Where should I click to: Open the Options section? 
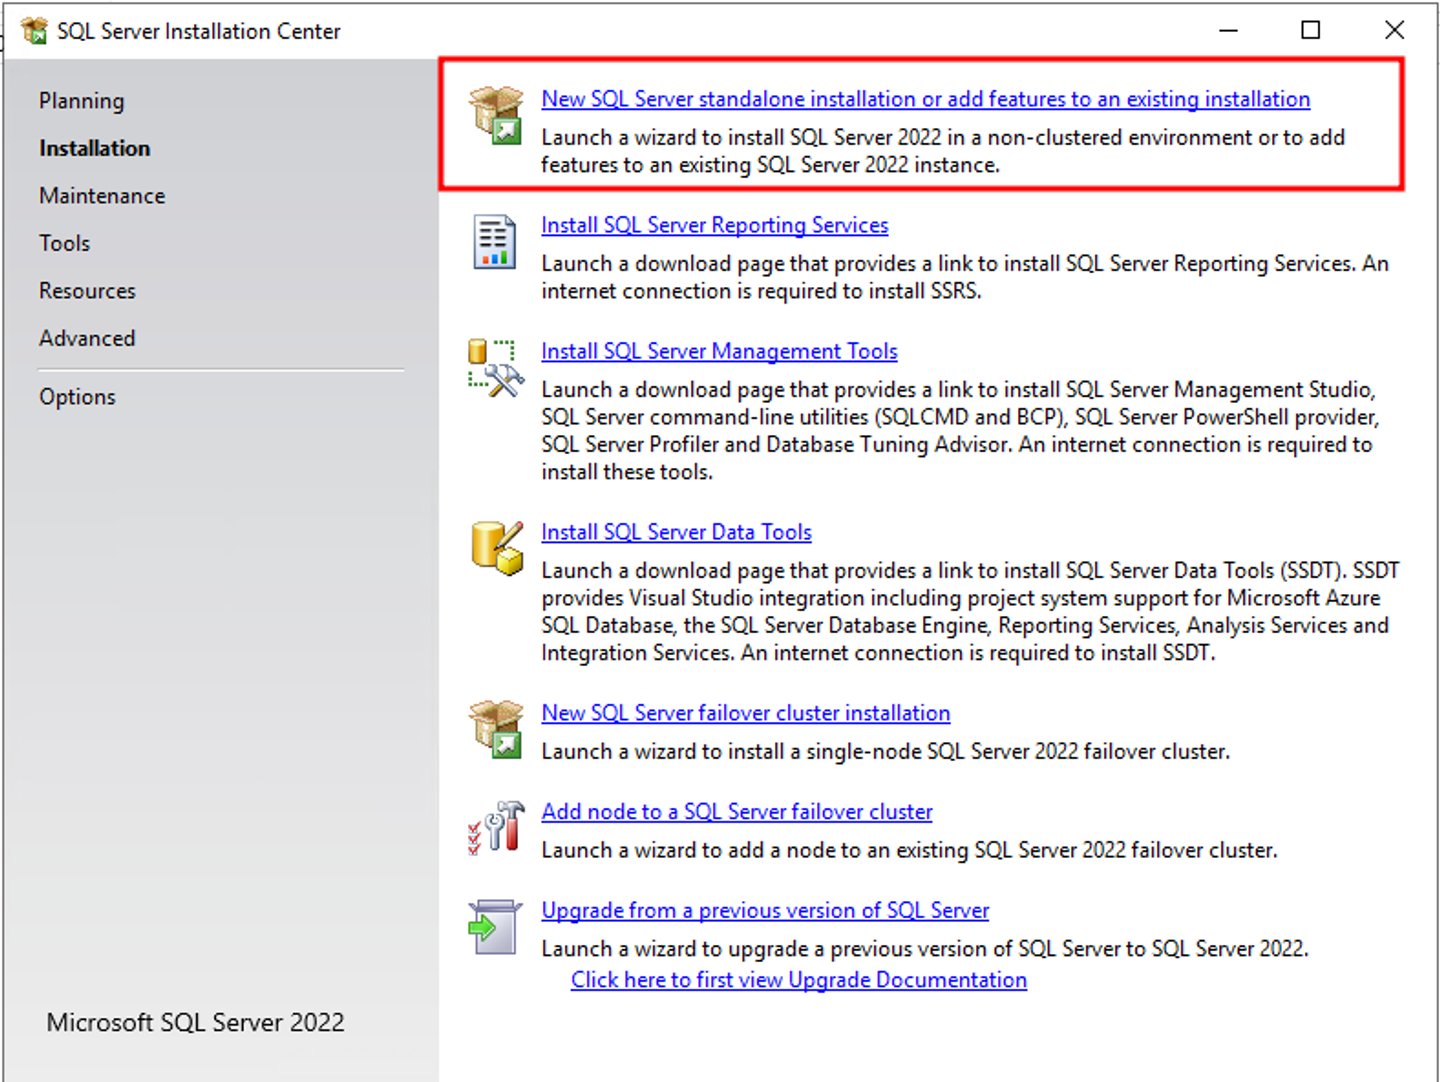point(77,397)
